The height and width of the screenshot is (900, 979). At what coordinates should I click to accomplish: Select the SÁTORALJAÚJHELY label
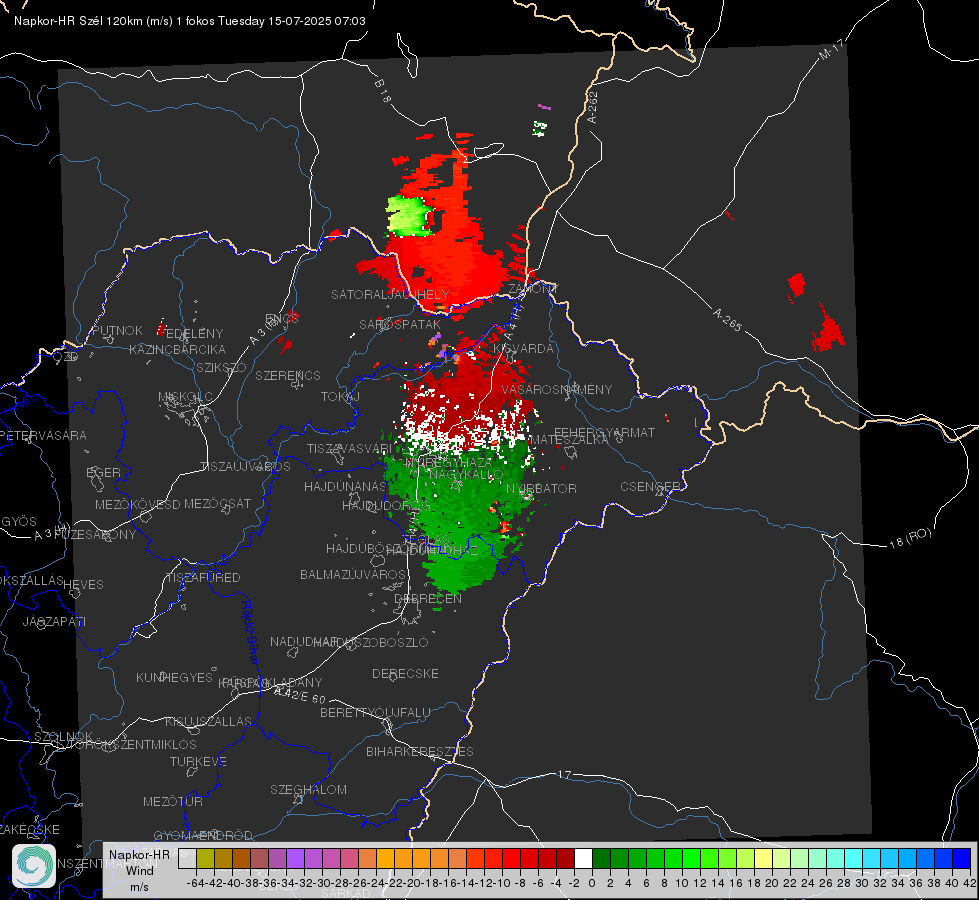(x=390, y=294)
